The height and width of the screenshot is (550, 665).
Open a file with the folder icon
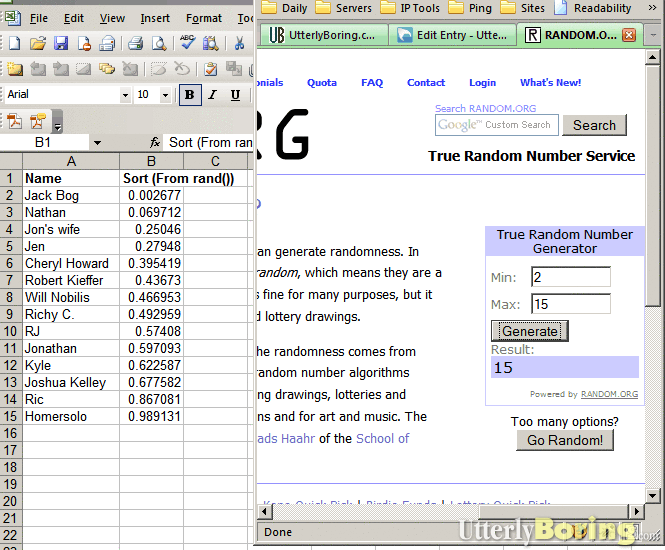coord(37,43)
